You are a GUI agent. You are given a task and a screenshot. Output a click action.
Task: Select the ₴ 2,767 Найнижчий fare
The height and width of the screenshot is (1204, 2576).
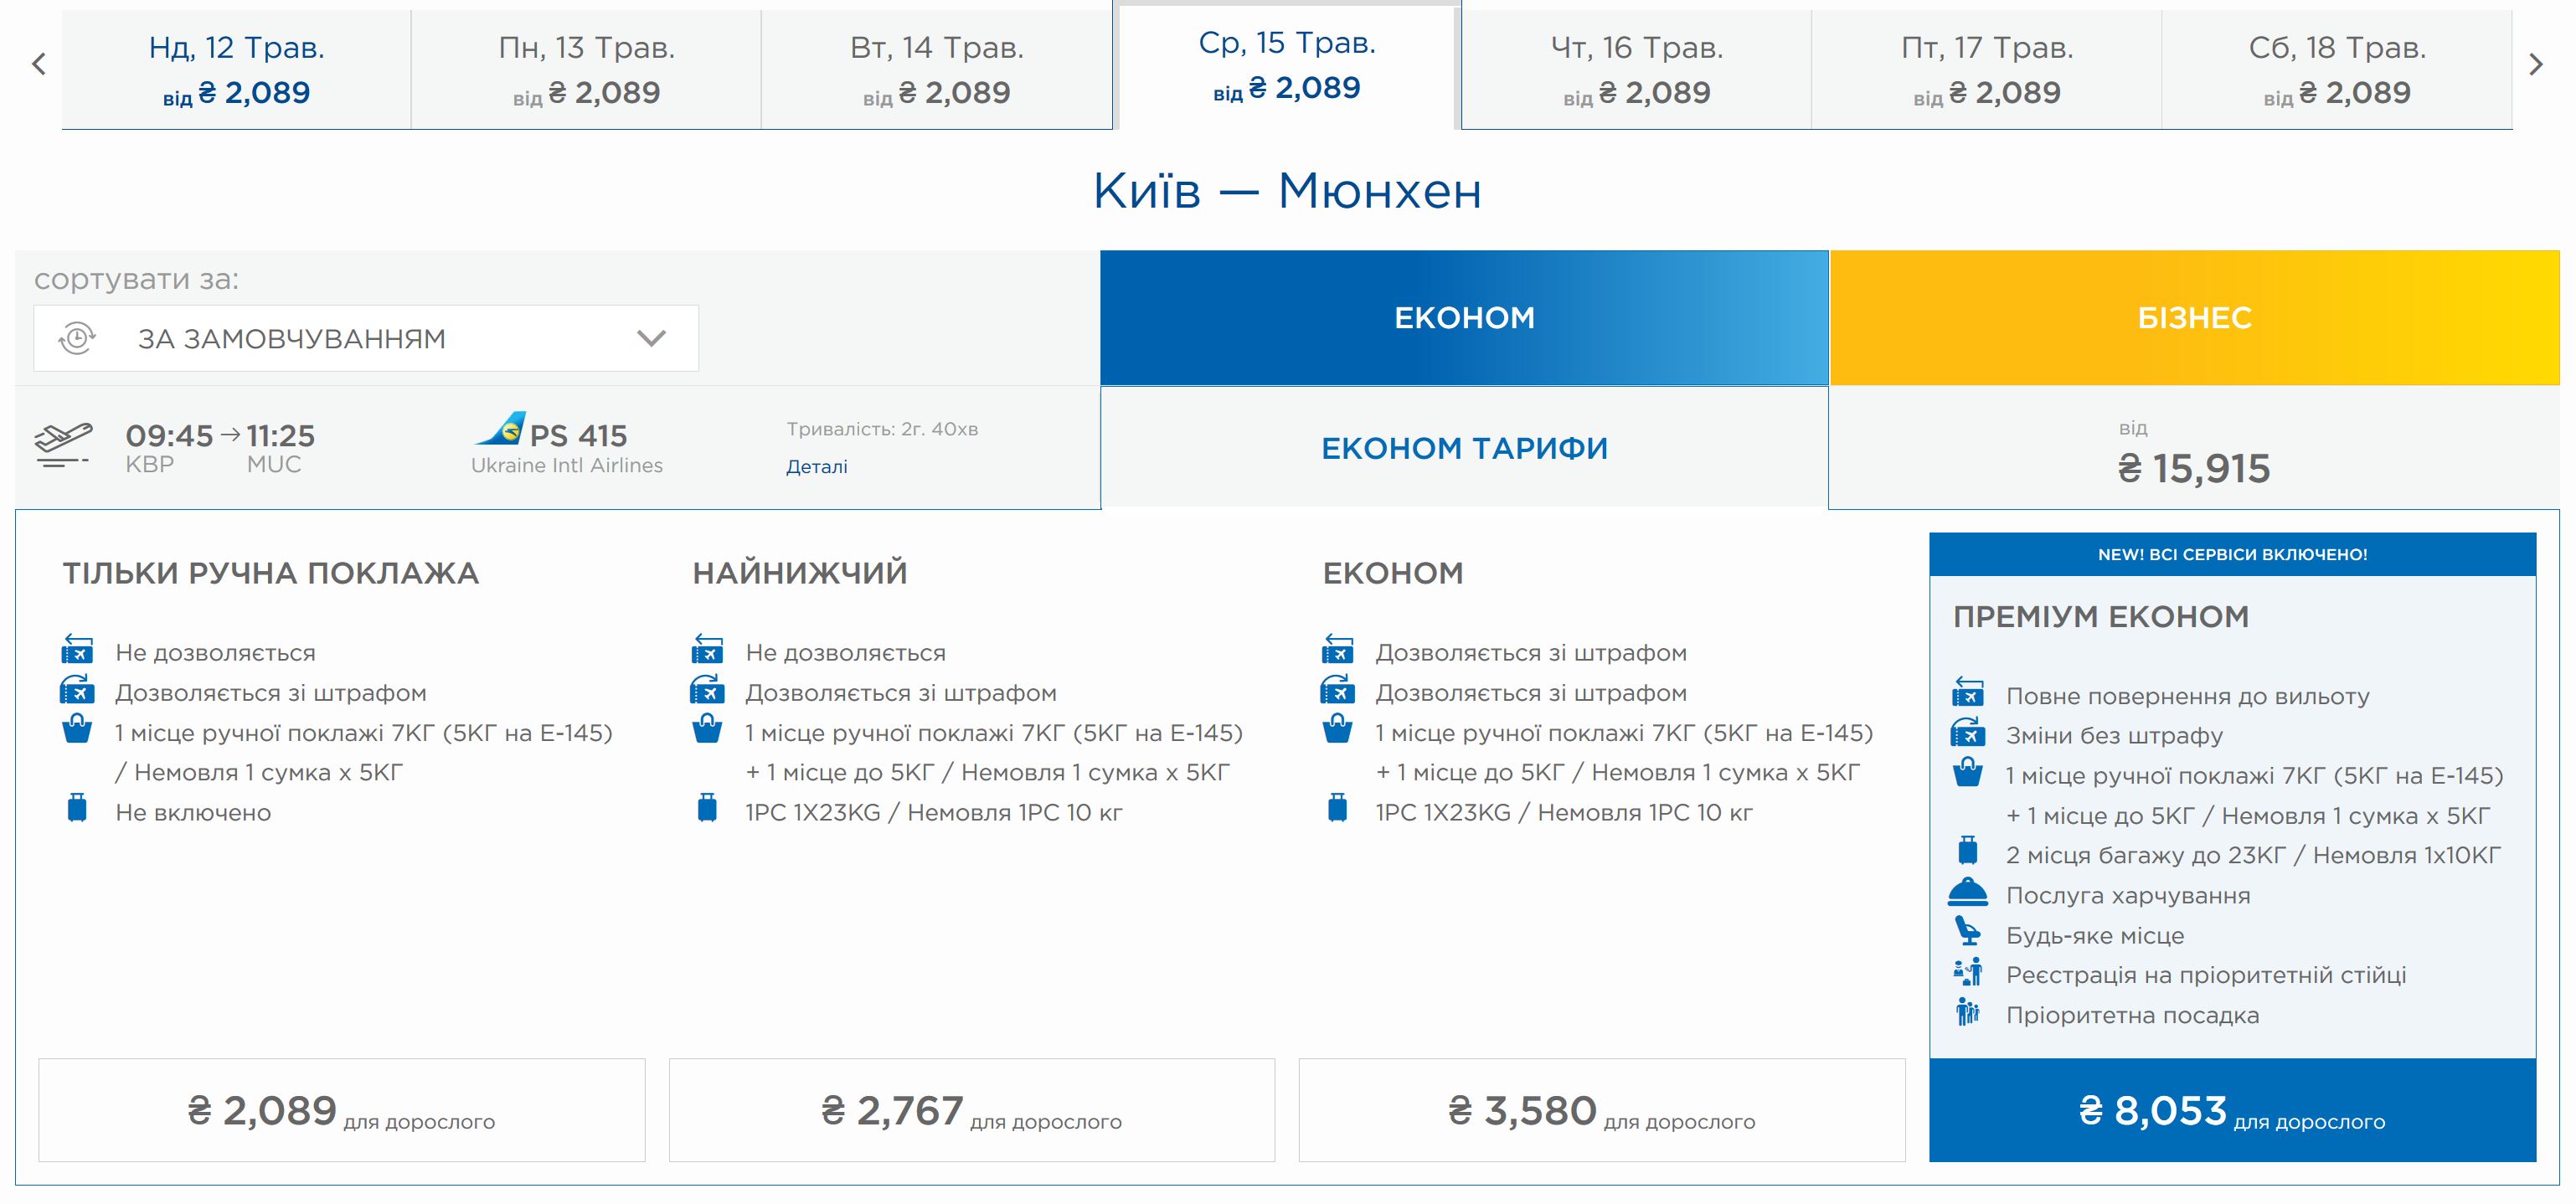click(972, 1110)
